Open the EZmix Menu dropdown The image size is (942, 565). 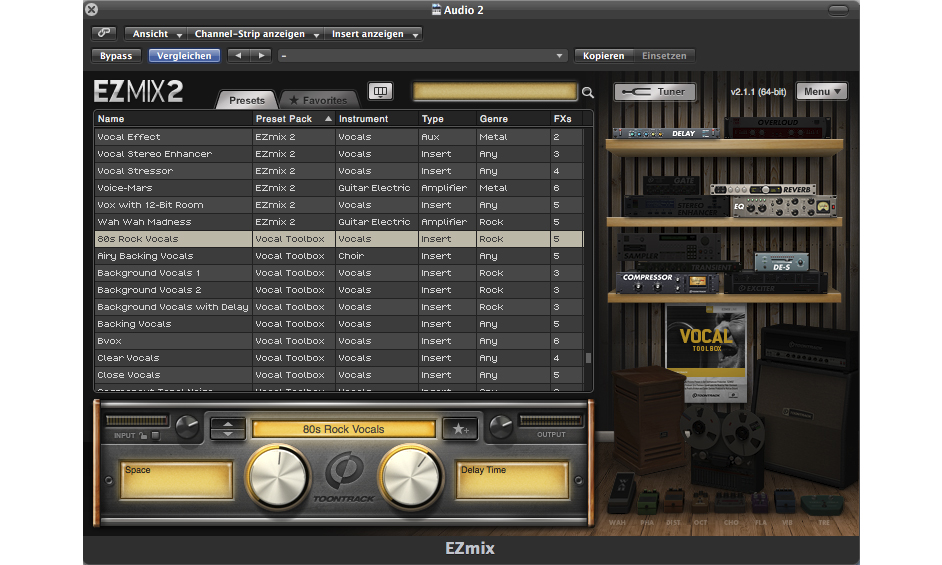click(821, 91)
